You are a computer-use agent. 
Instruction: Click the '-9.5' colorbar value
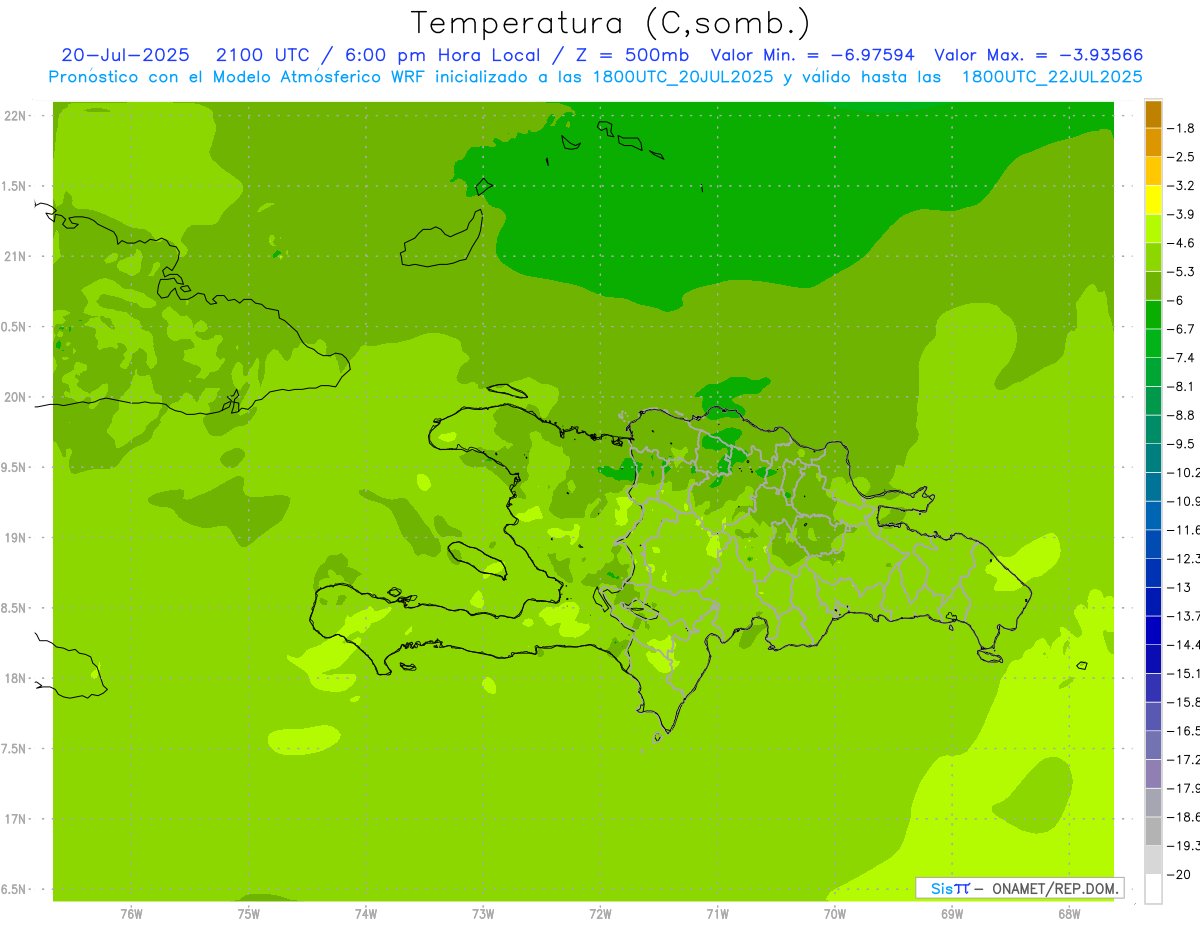(1181, 444)
